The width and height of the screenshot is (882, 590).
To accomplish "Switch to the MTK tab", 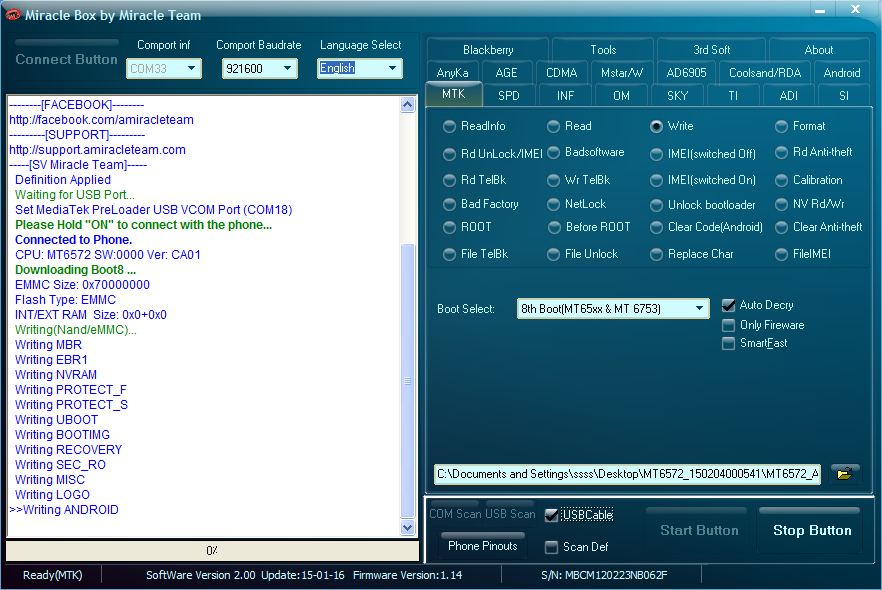I will 453,94.
